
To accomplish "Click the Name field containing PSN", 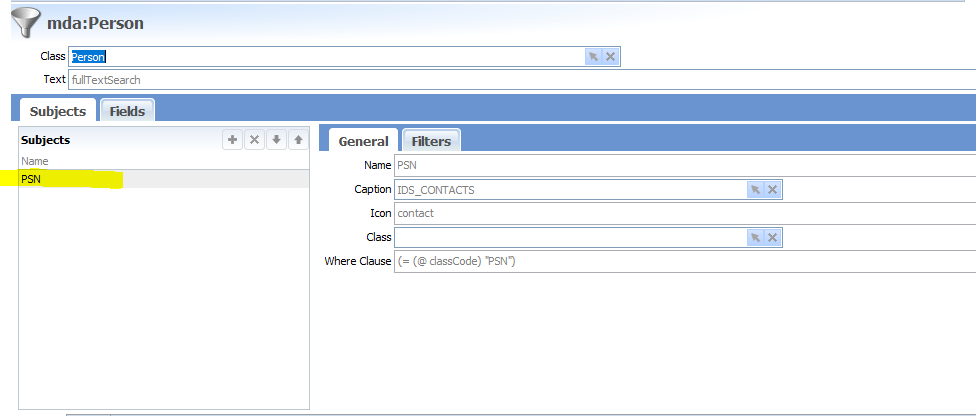I will click(680, 165).
